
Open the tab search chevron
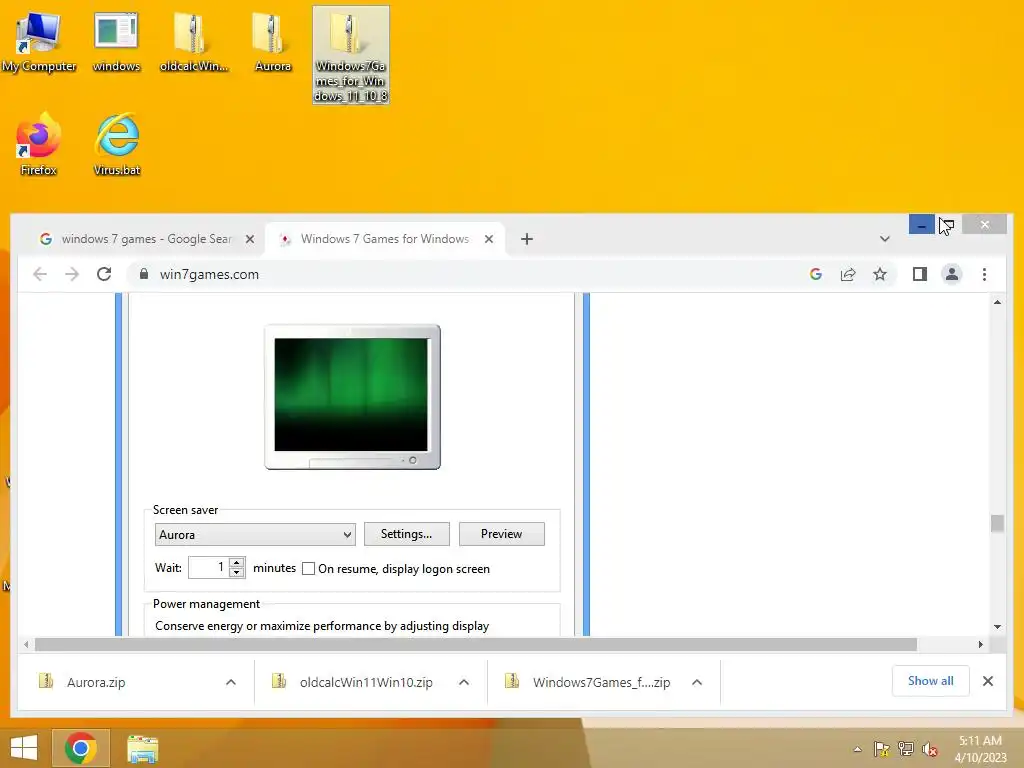coord(885,239)
